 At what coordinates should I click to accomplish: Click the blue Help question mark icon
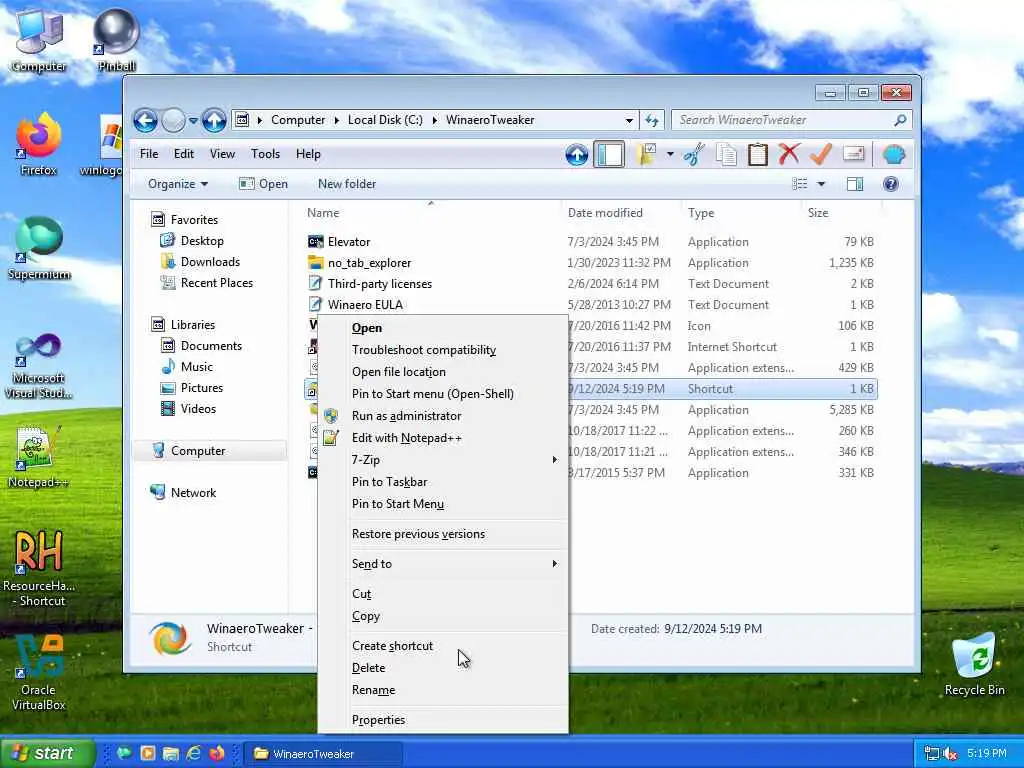[x=890, y=184]
